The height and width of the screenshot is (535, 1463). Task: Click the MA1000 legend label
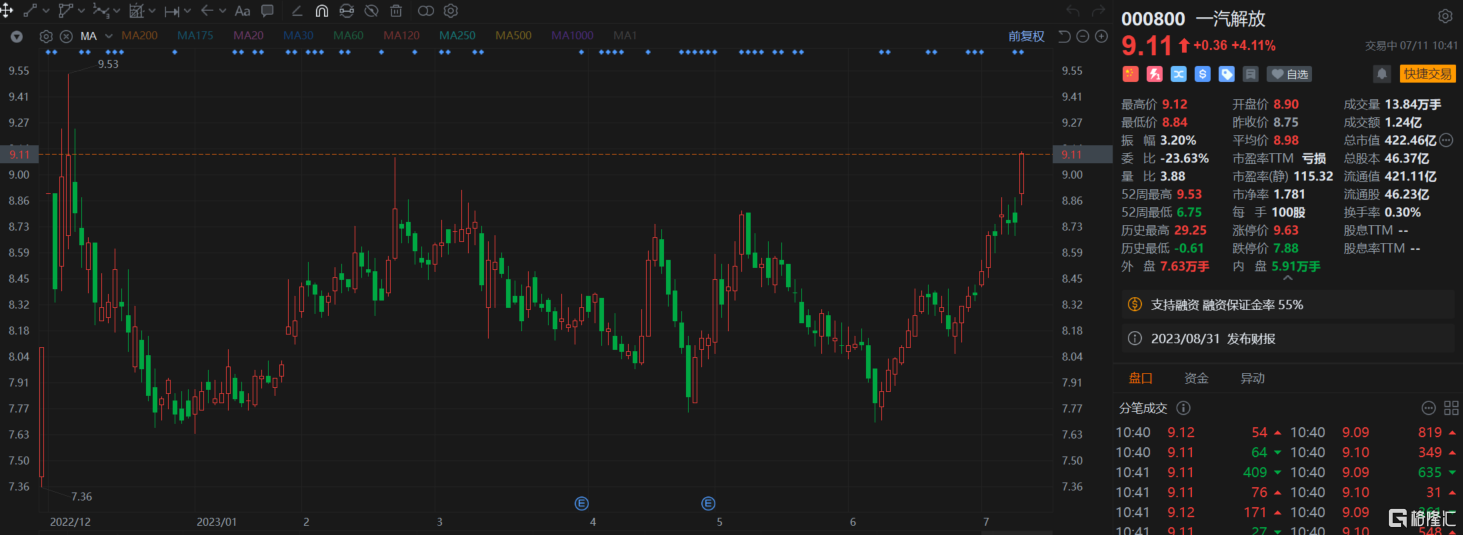coord(572,36)
